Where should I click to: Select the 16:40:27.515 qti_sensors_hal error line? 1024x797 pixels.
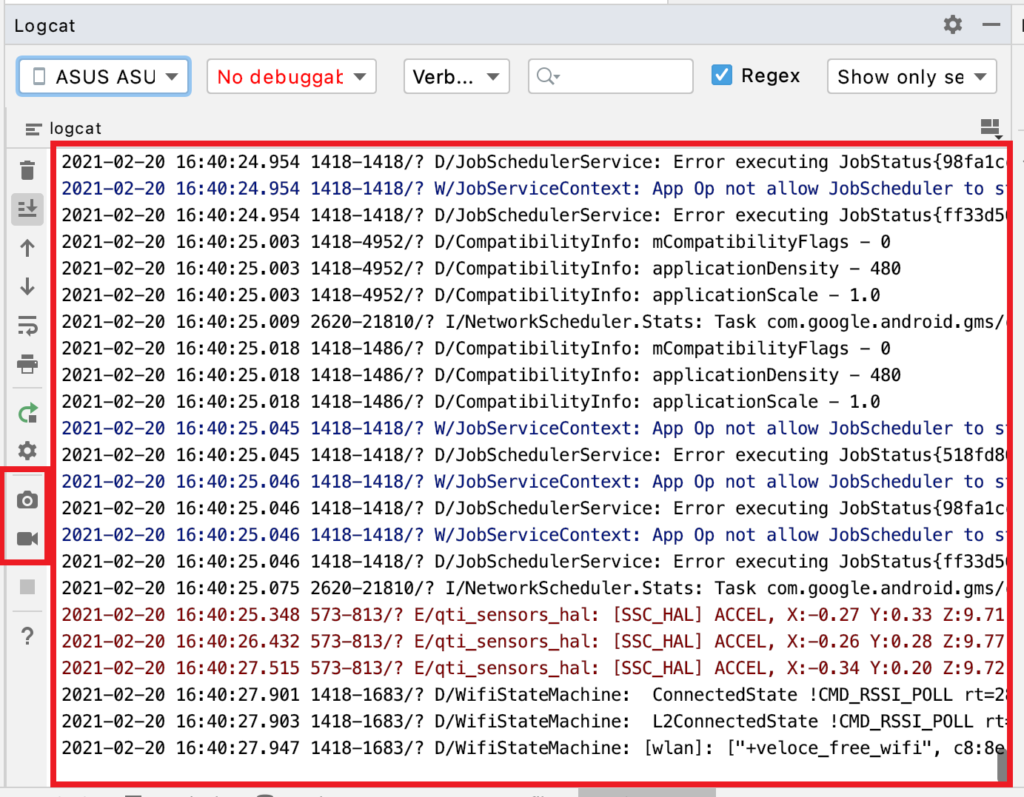point(533,668)
